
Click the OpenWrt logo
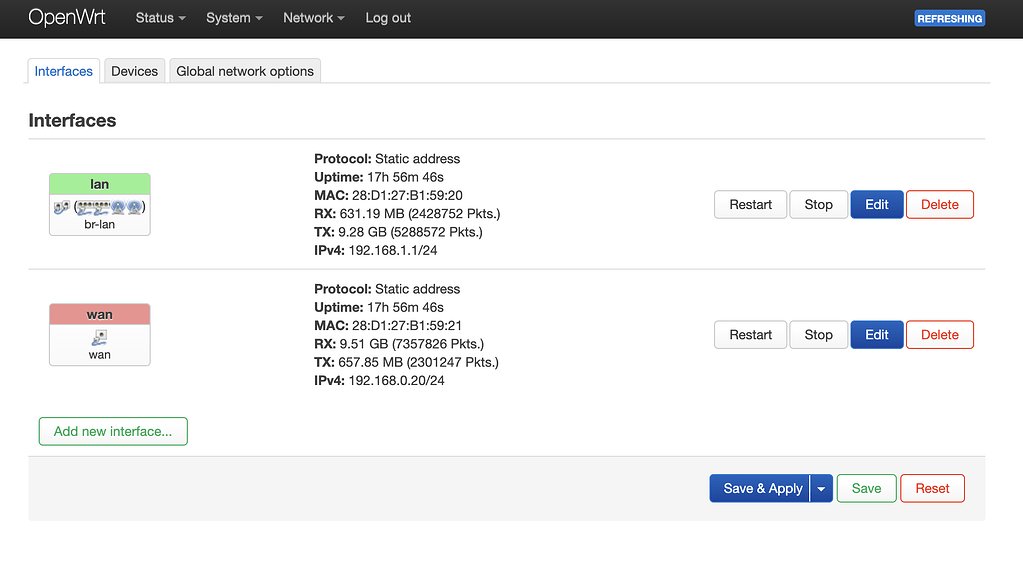pyautogui.click(x=67, y=18)
